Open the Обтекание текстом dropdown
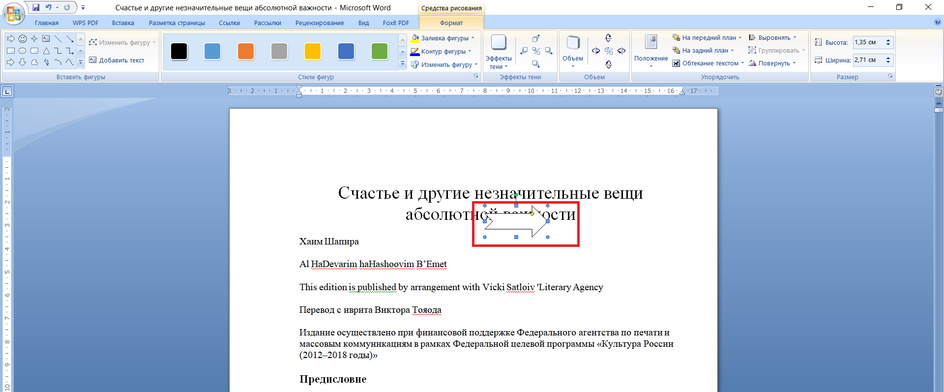This screenshot has width=944, height=392. (709, 63)
